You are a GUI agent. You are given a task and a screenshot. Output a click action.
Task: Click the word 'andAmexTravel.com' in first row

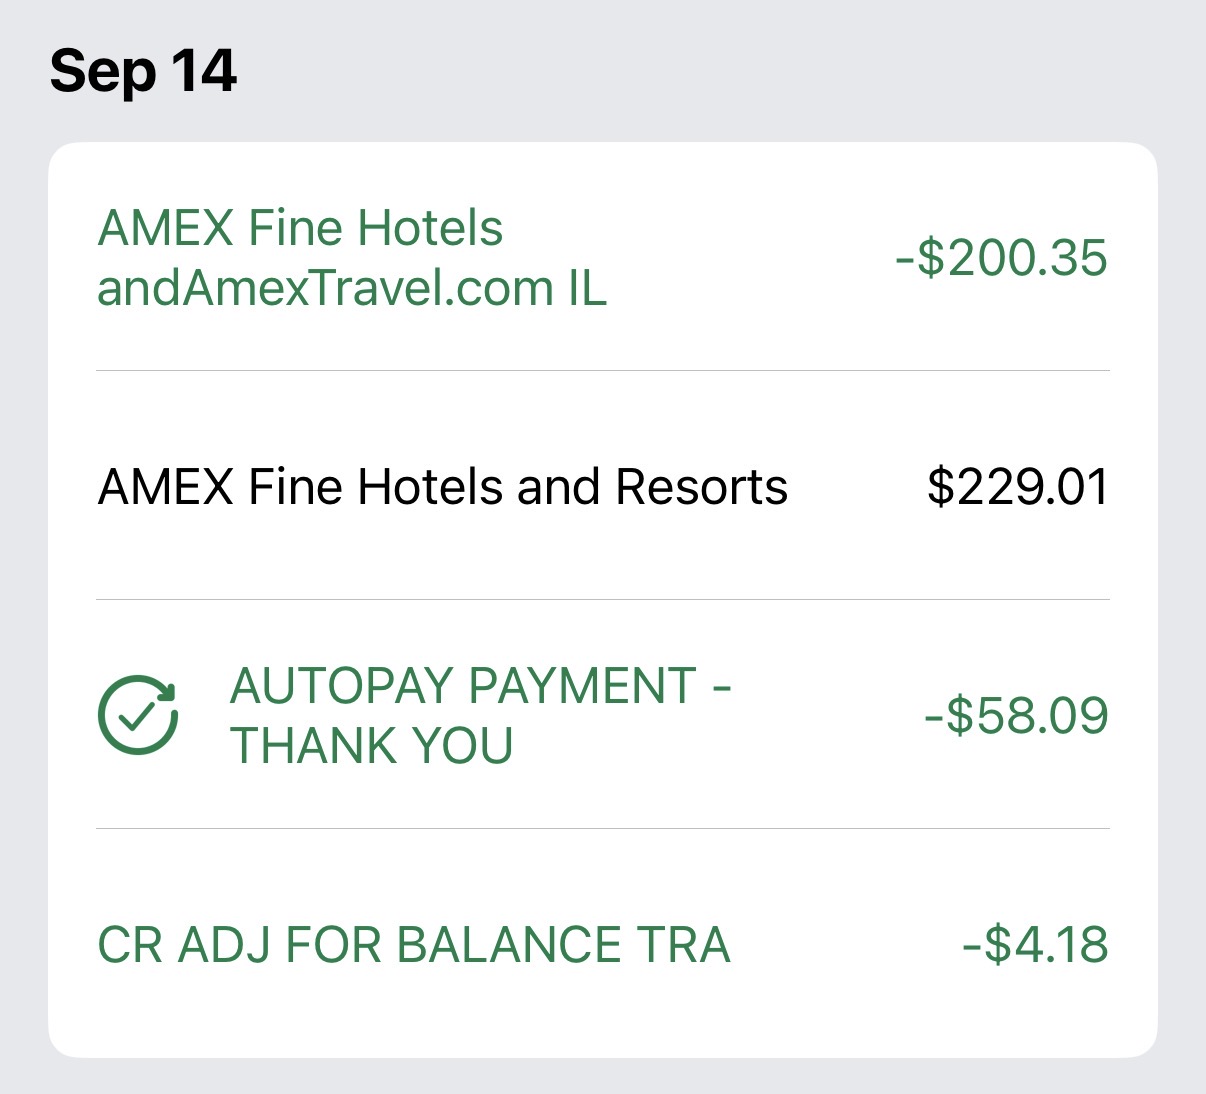325,289
